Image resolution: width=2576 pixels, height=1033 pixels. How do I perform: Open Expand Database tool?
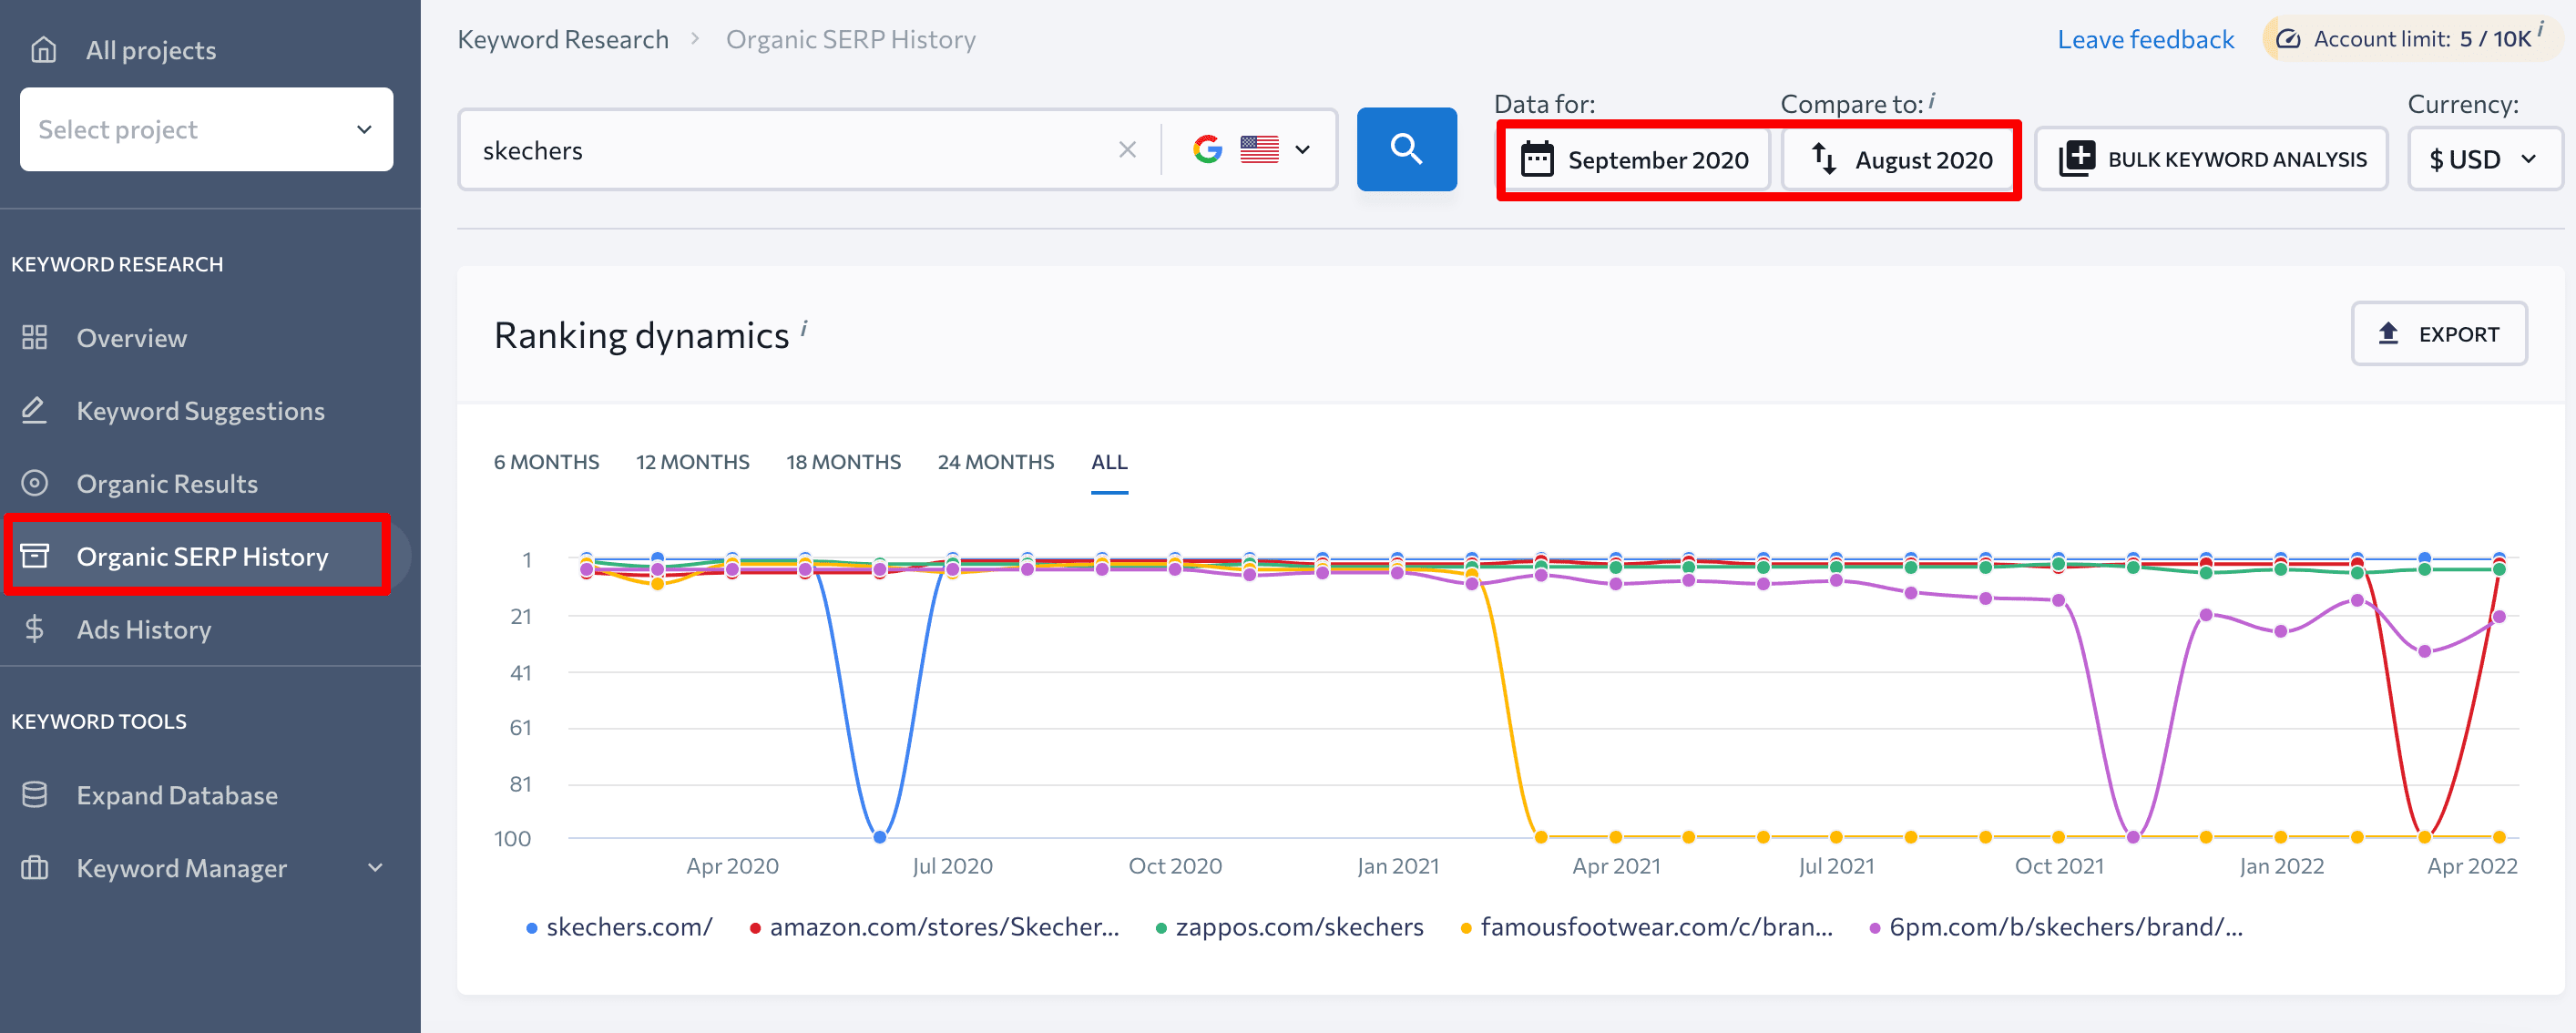[177, 795]
